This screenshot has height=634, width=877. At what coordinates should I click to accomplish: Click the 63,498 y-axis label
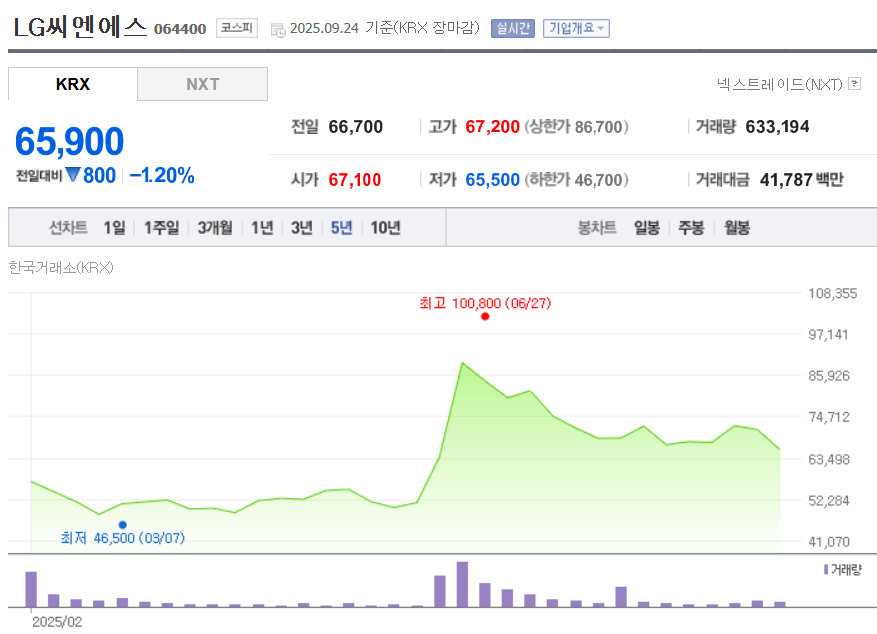pos(829,459)
